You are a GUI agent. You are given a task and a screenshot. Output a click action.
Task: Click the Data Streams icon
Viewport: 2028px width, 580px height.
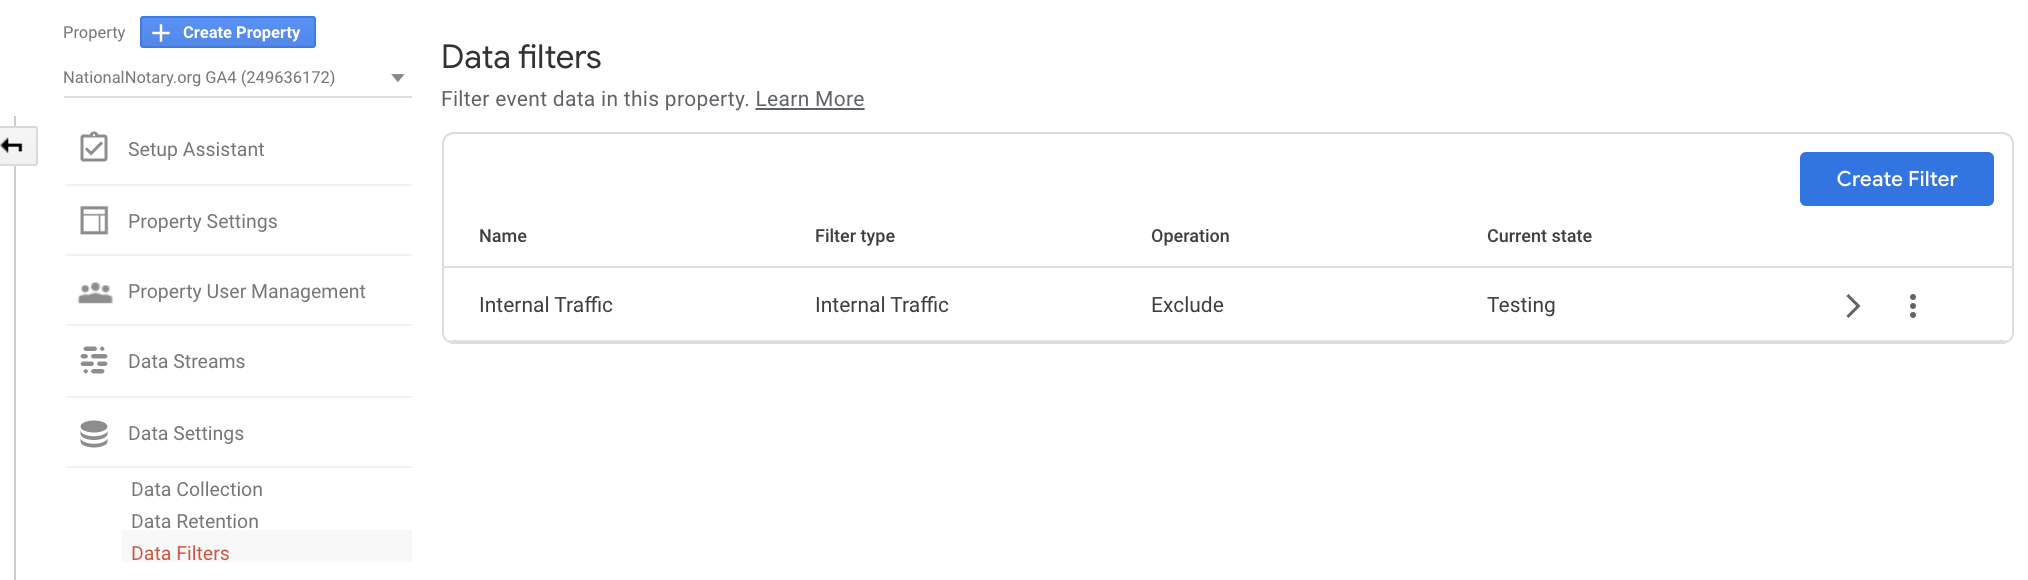(x=94, y=360)
